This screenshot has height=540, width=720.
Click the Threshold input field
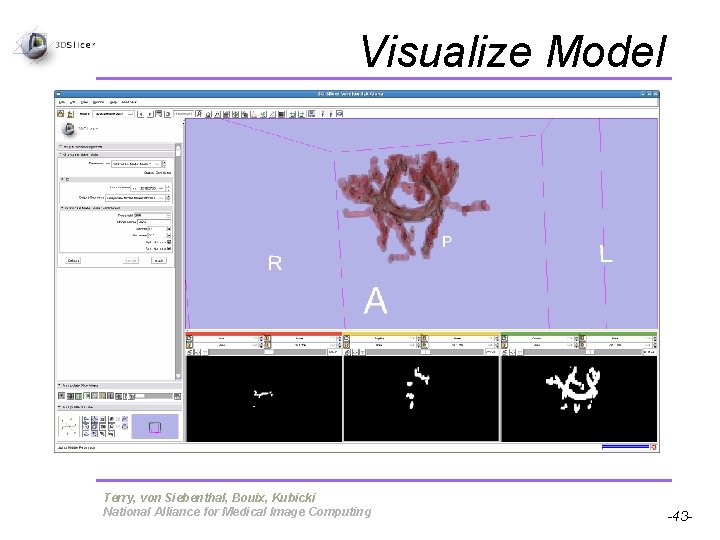pyautogui.click(x=152, y=215)
